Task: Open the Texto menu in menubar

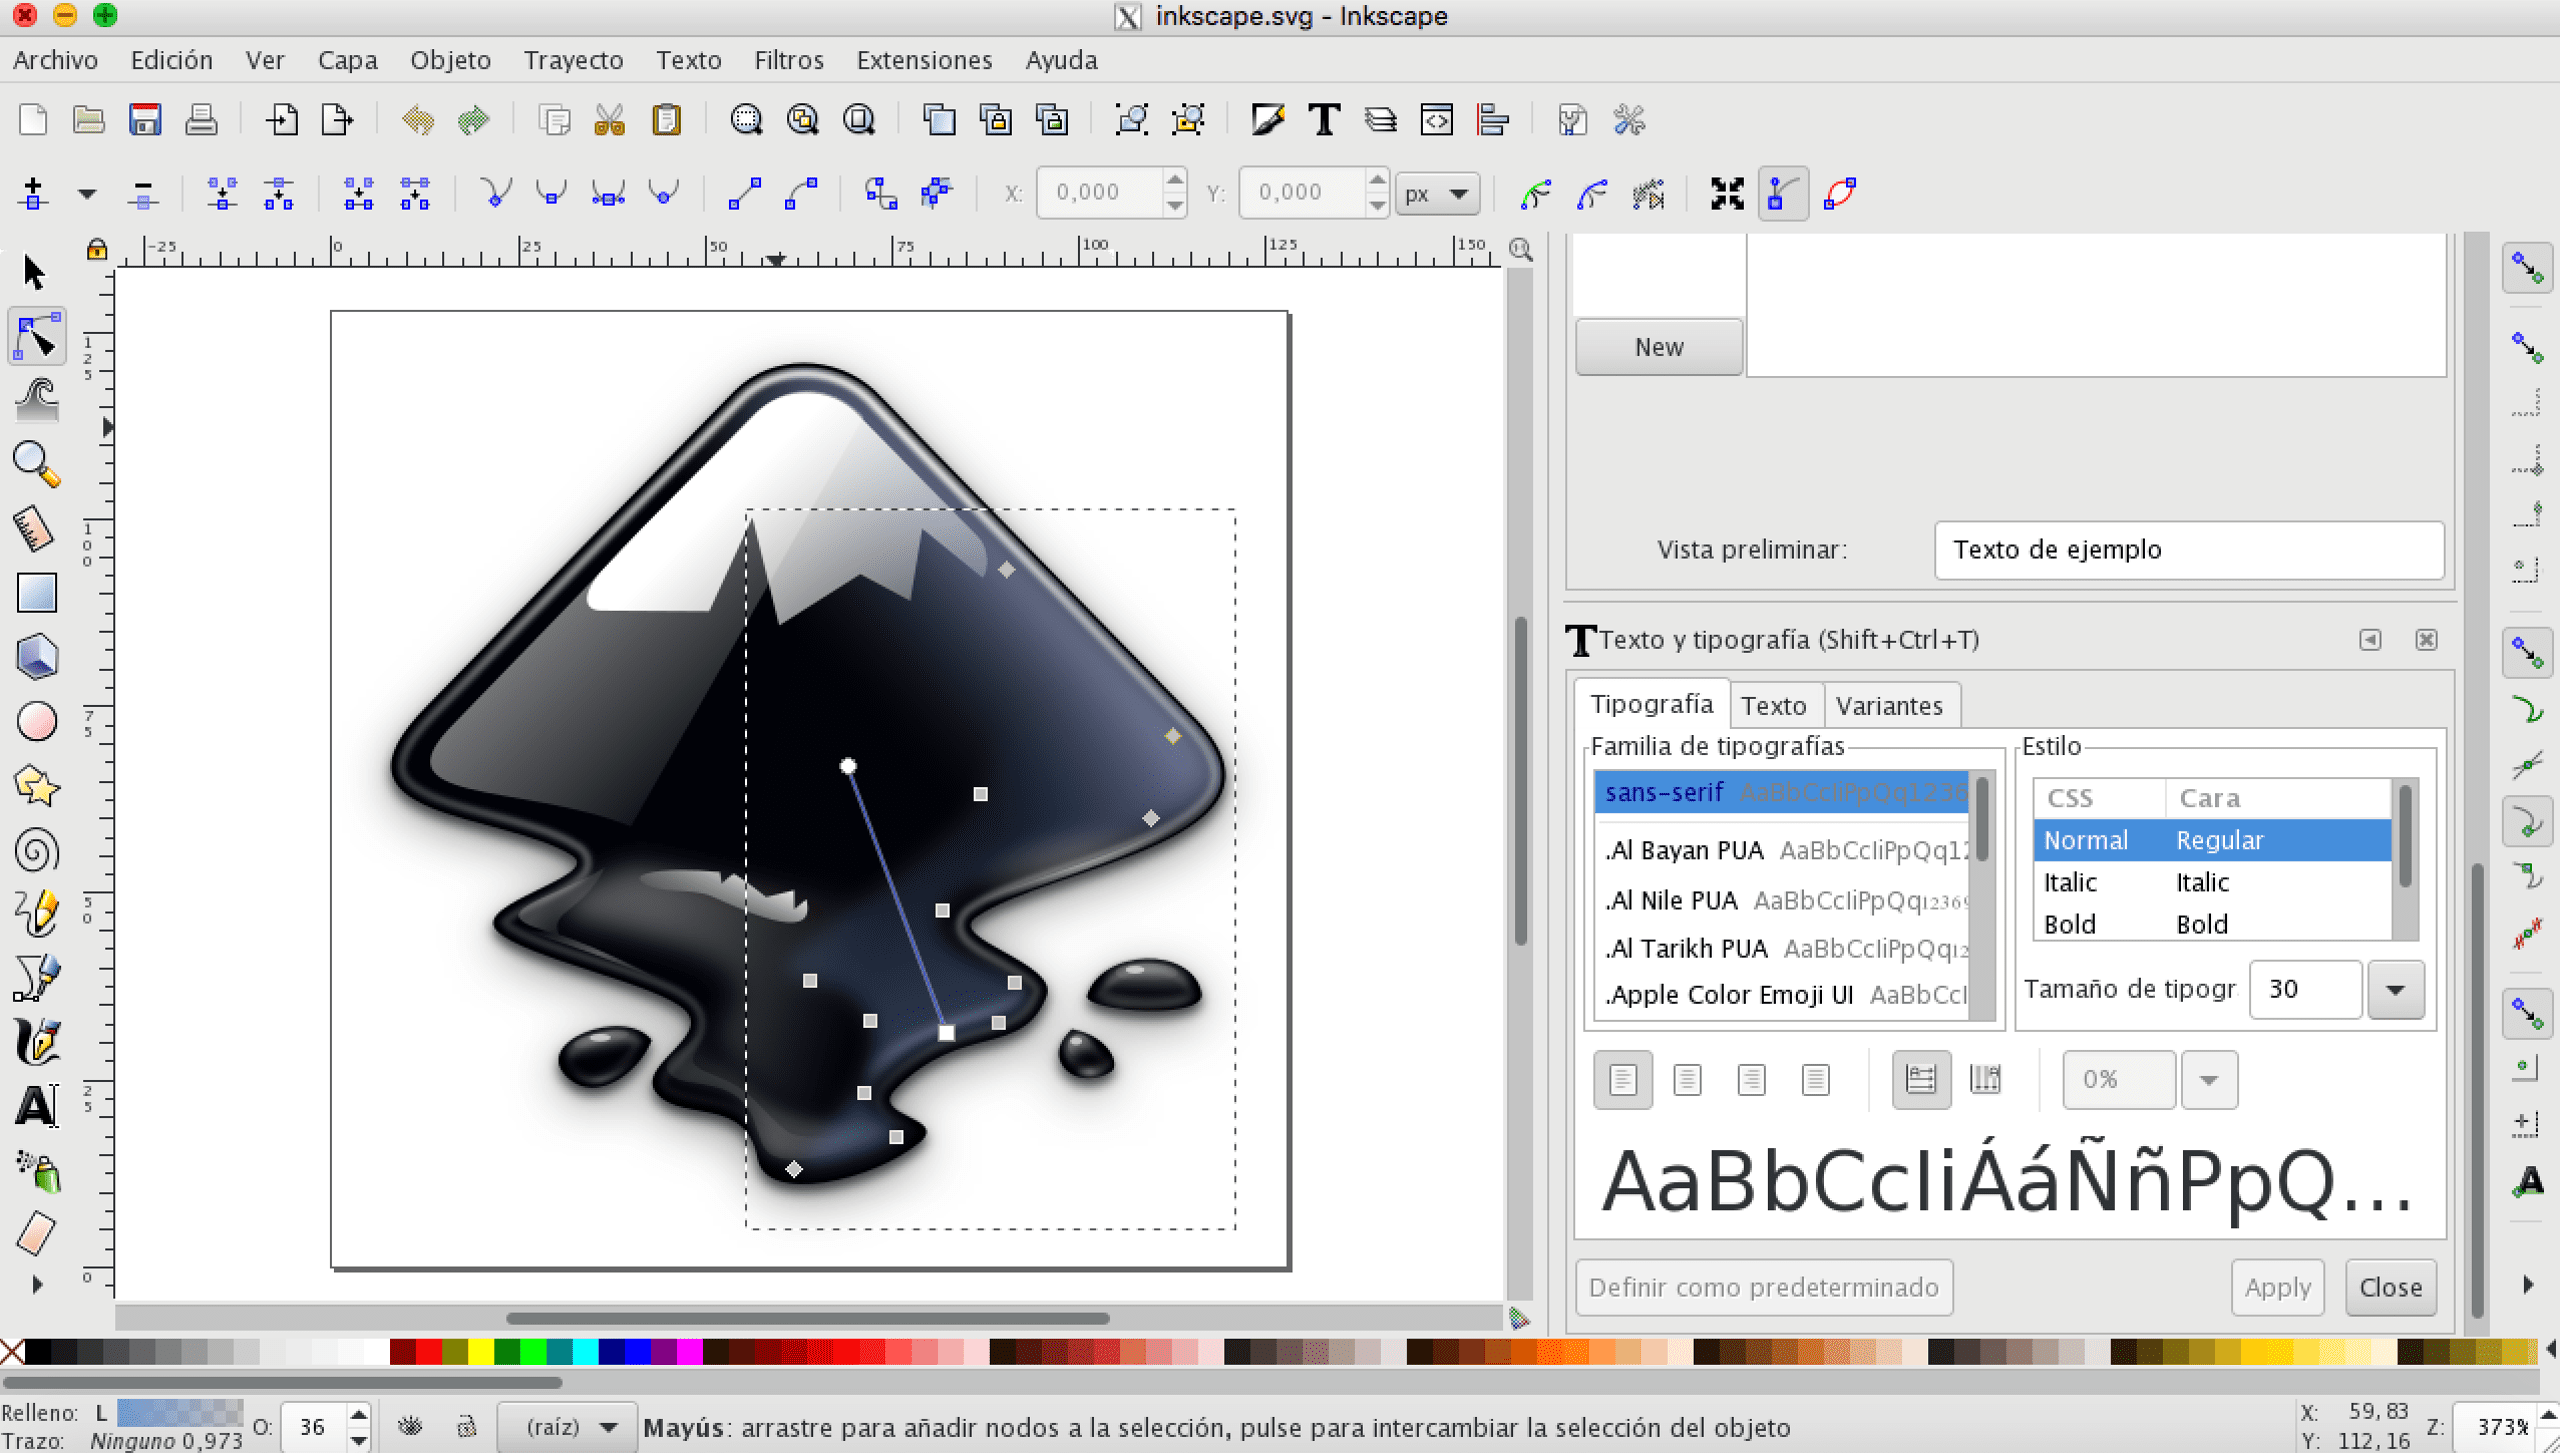Action: 686,58
